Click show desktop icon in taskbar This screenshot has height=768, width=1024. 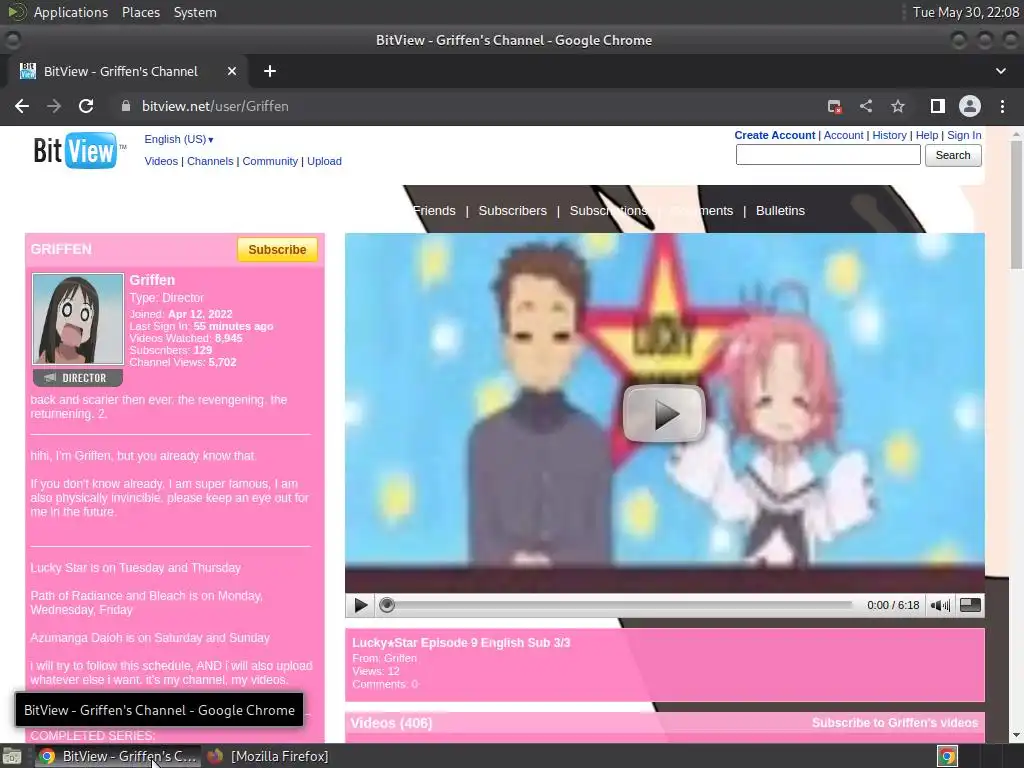(12, 756)
